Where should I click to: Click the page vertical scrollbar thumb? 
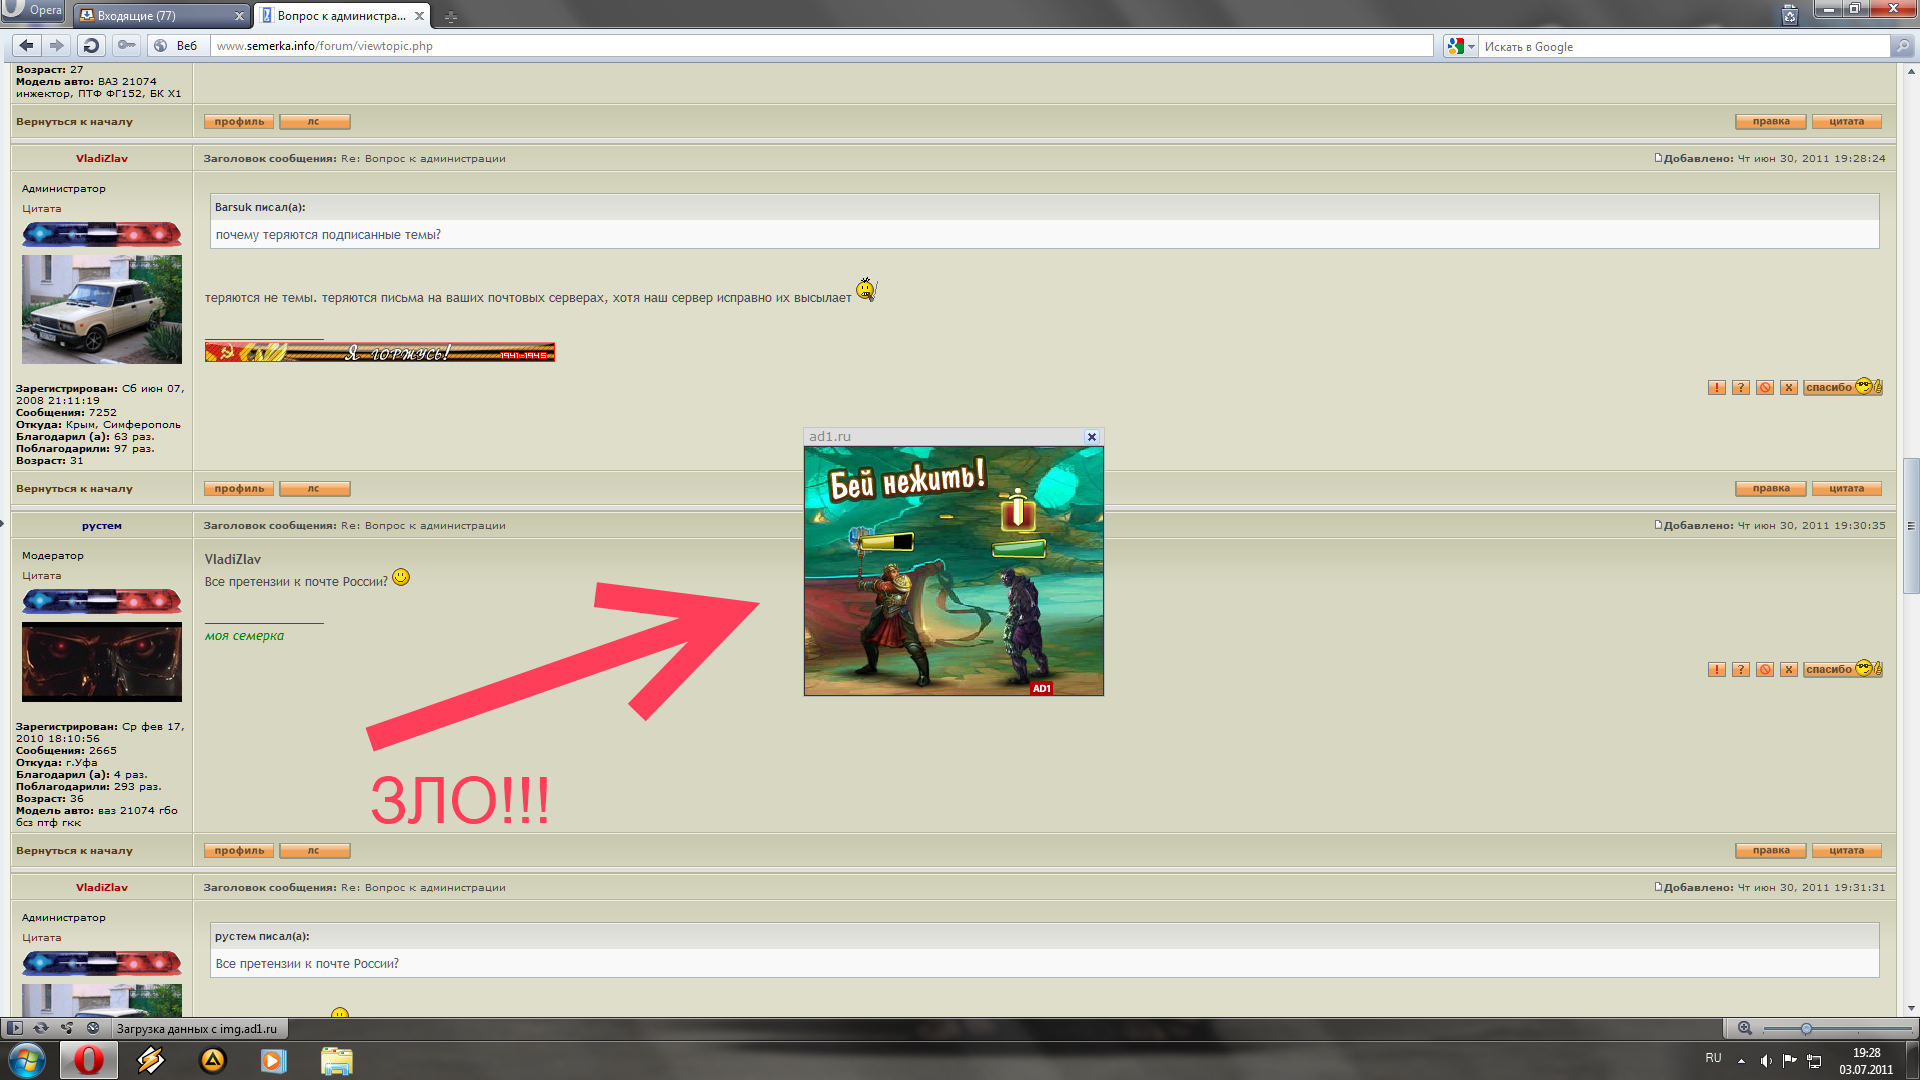pos(1911,525)
